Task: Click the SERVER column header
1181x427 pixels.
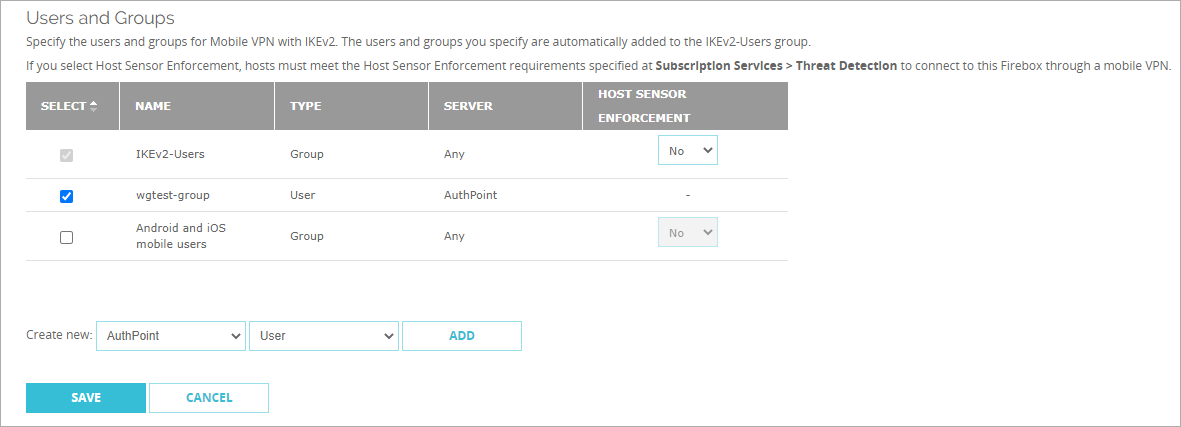Action: point(468,106)
